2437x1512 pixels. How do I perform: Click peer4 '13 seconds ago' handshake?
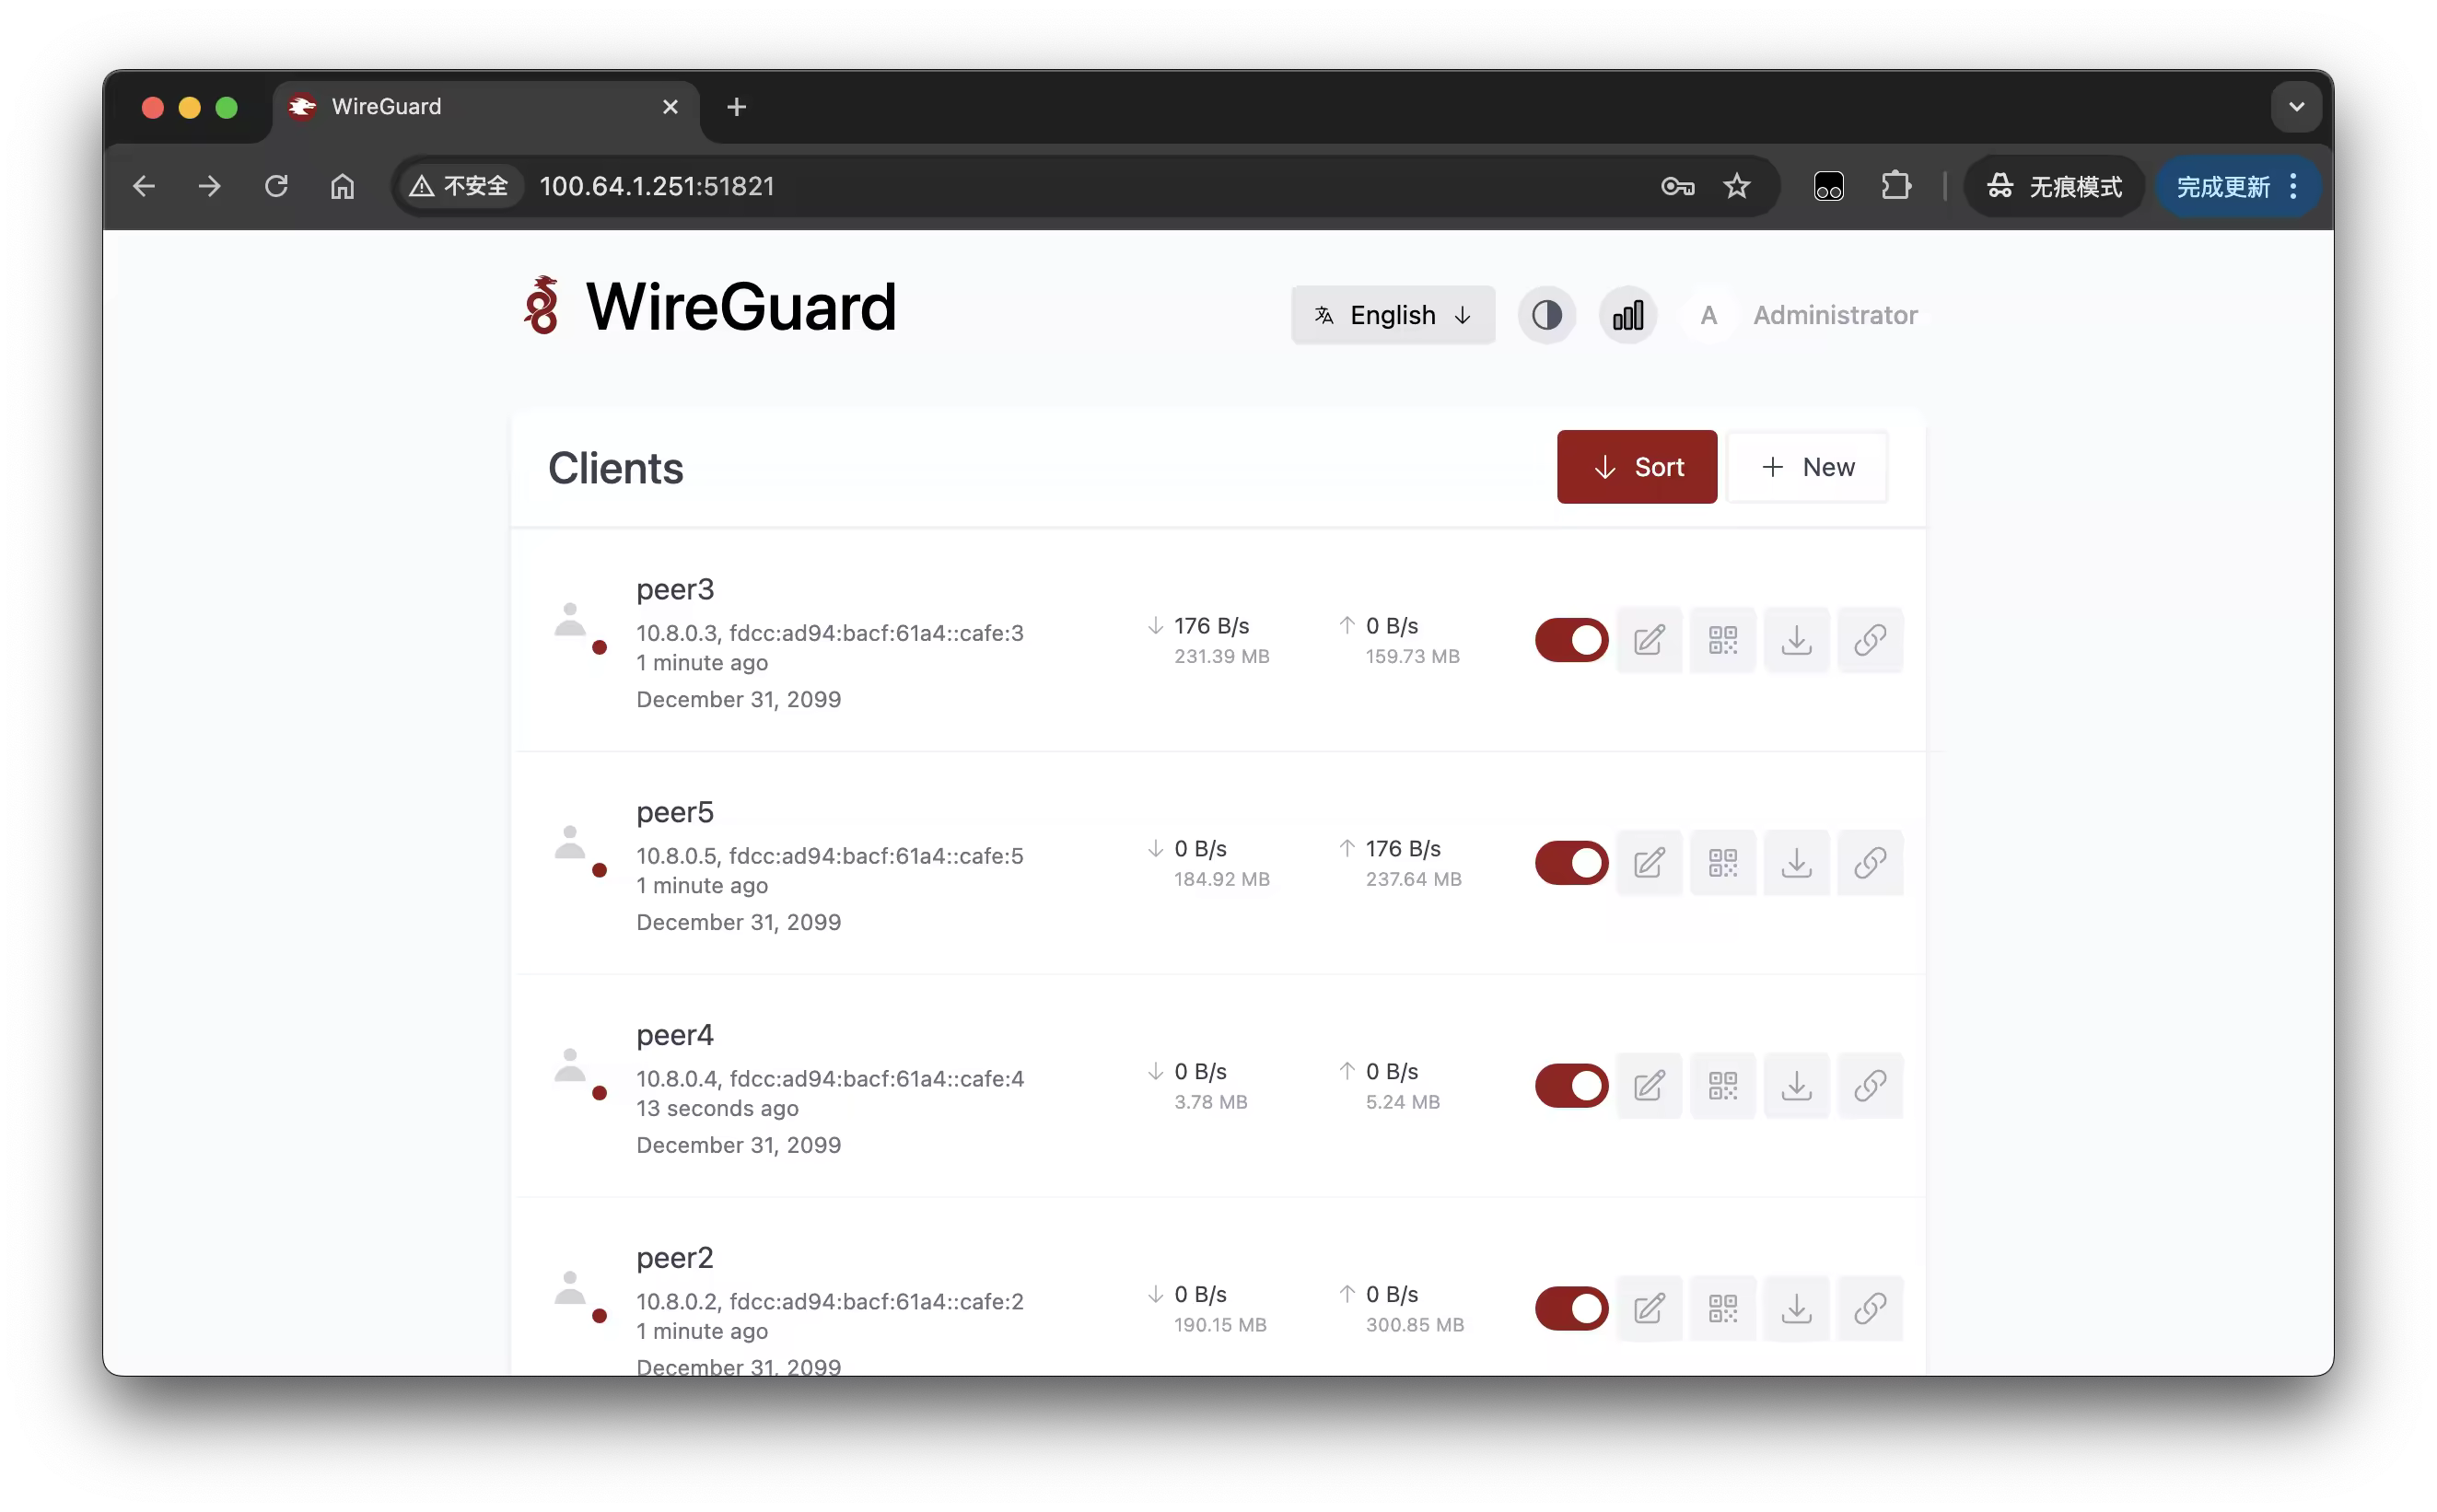717,1109
